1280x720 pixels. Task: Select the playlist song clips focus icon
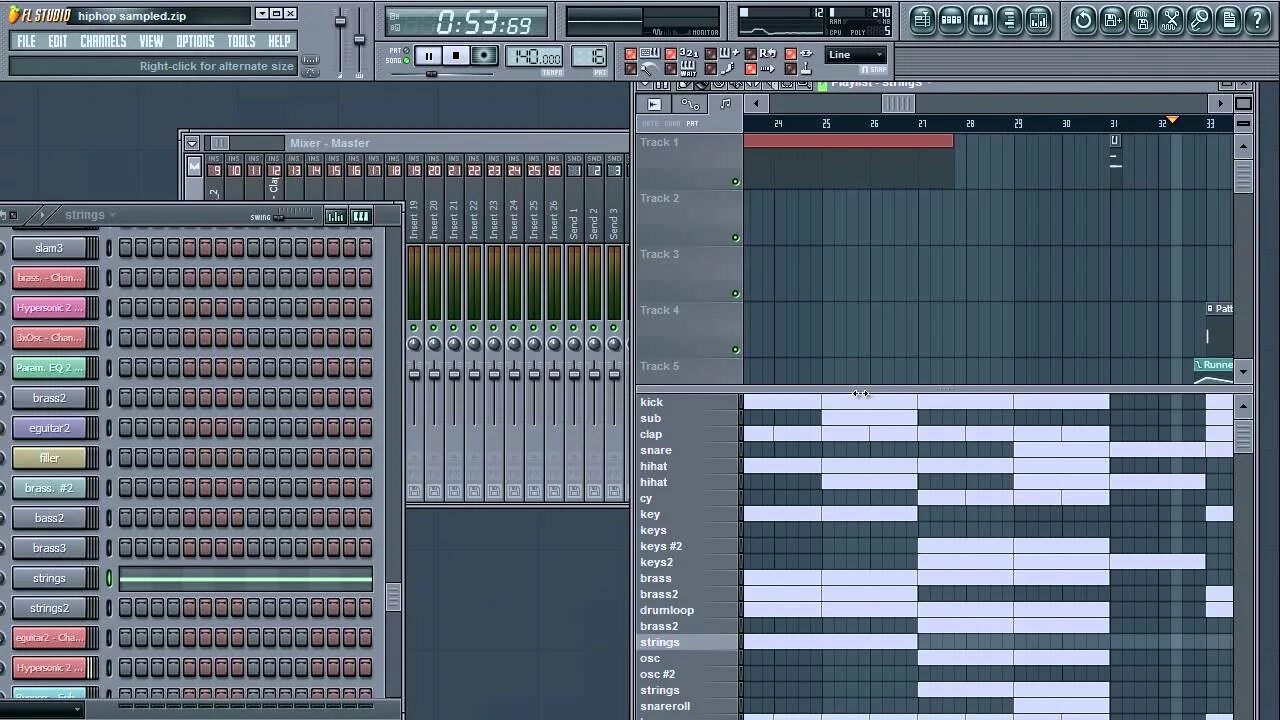tap(654, 104)
